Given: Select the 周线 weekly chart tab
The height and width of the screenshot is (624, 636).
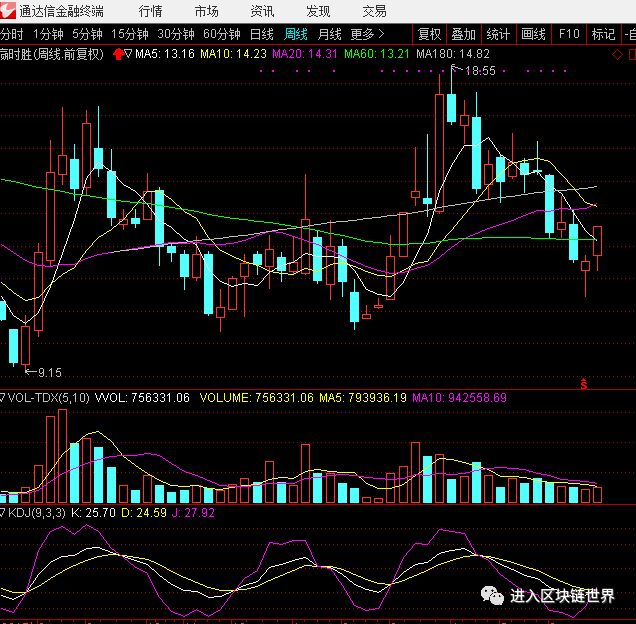Looking at the screenshot, I should 296,34.
